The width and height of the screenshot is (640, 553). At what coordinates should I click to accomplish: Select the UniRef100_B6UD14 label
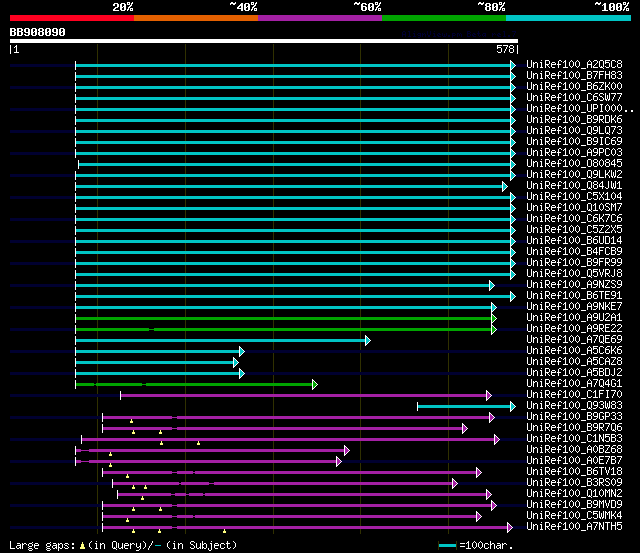(x=574, y=241)
